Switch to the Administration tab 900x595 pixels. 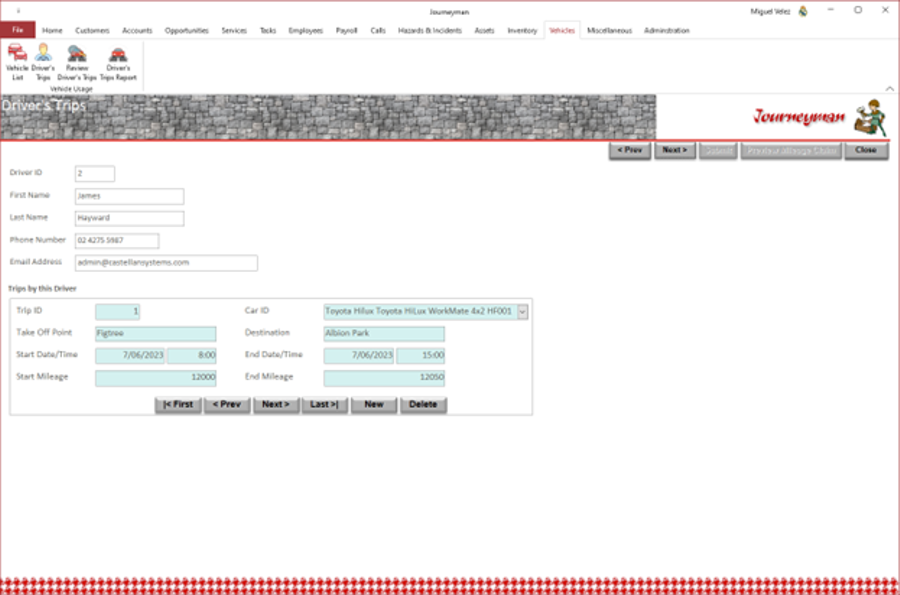click(667, 30)
